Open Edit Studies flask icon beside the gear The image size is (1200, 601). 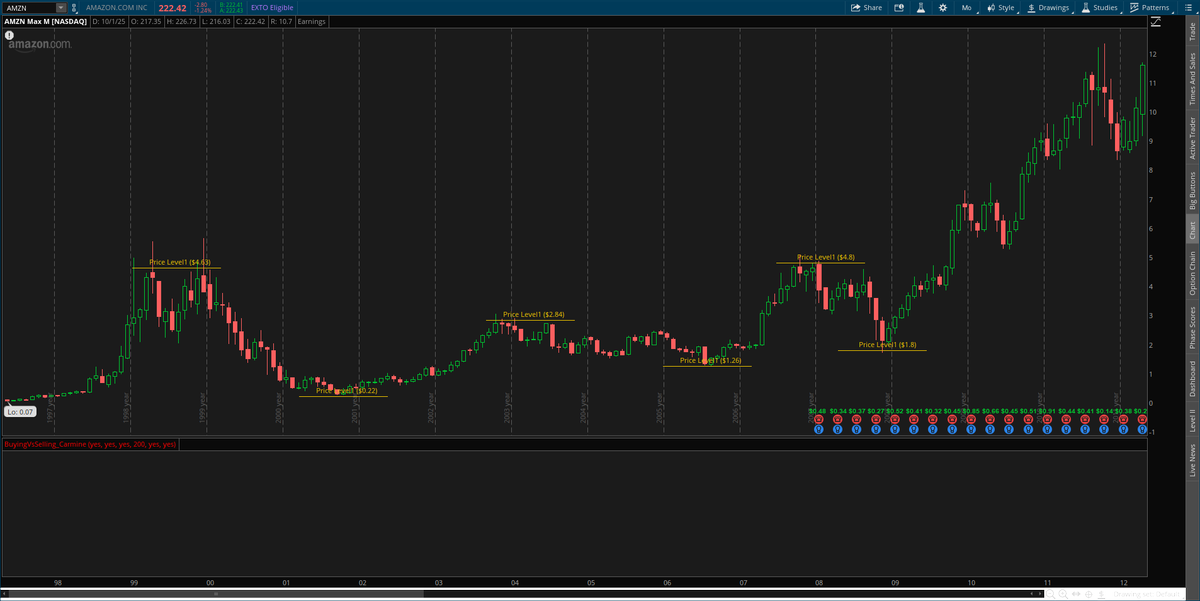point(920,7)
